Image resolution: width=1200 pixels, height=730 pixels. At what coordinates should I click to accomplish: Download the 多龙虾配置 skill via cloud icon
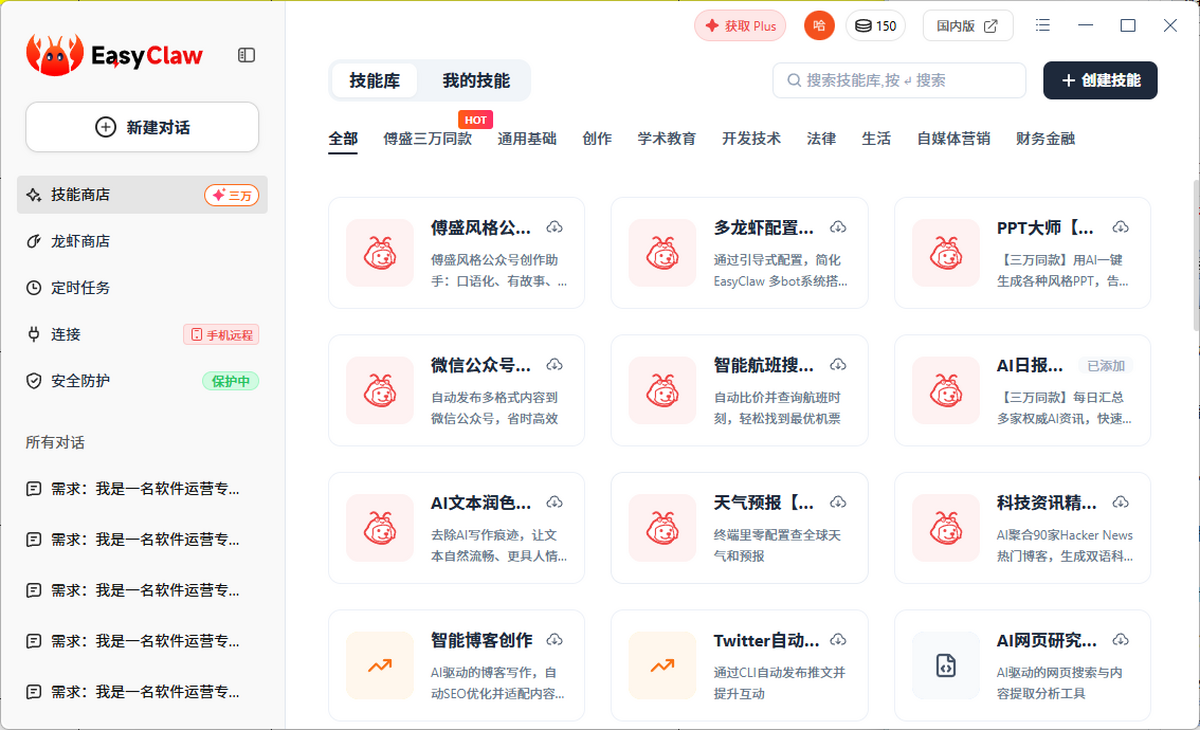pyautogui.click(x=838, y=227)
